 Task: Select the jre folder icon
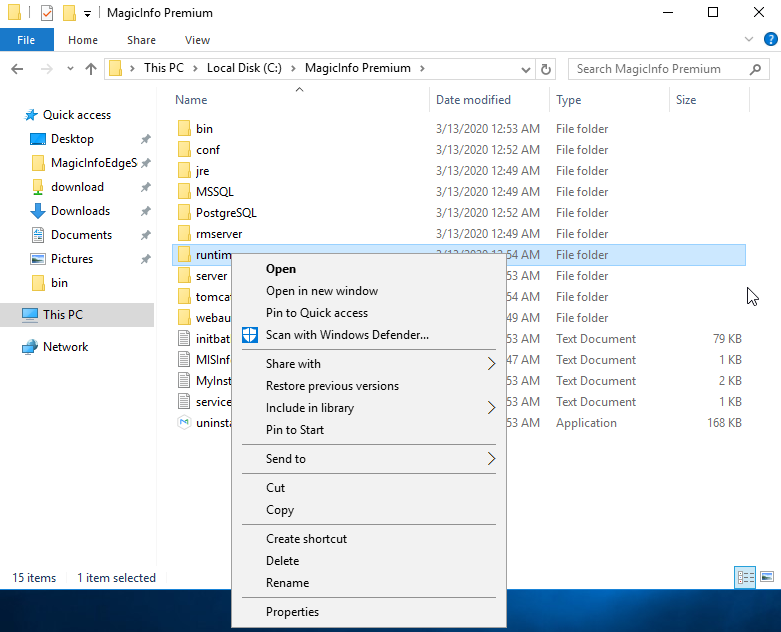(184, 170)
